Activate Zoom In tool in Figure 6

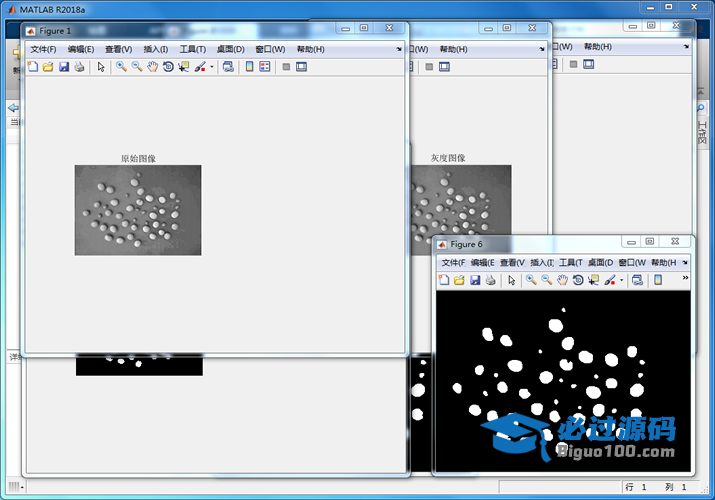pos(531,280)
